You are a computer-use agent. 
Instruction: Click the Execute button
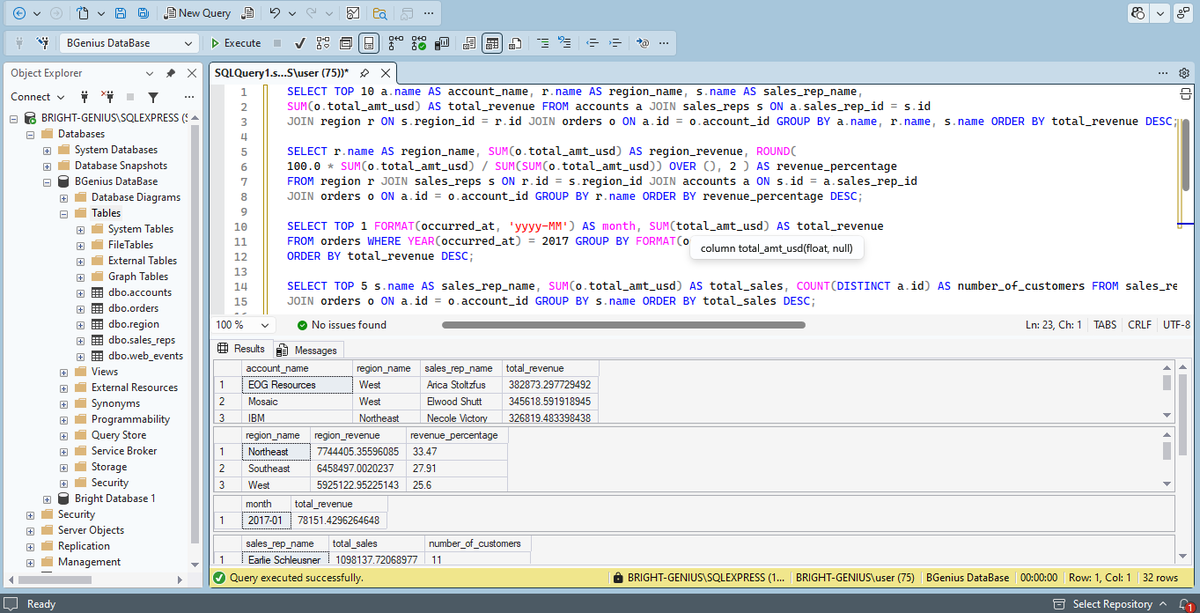pyautogui.click(x=236, y=43)
